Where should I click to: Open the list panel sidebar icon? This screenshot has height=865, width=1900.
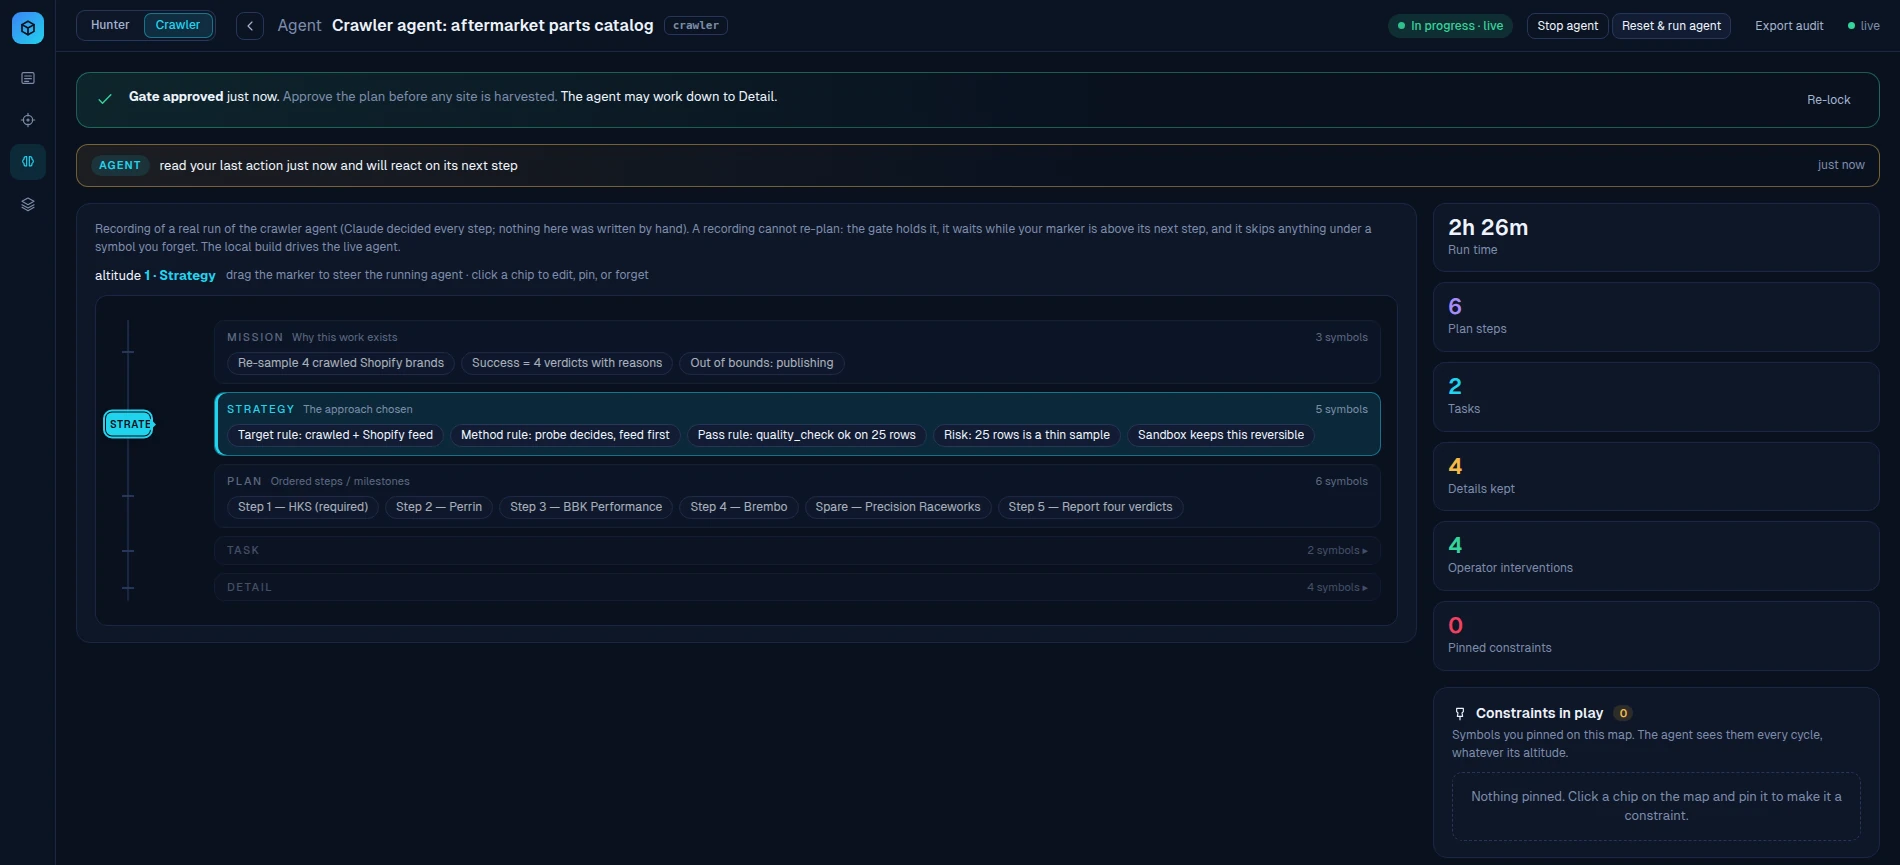[x=28, y=78]
